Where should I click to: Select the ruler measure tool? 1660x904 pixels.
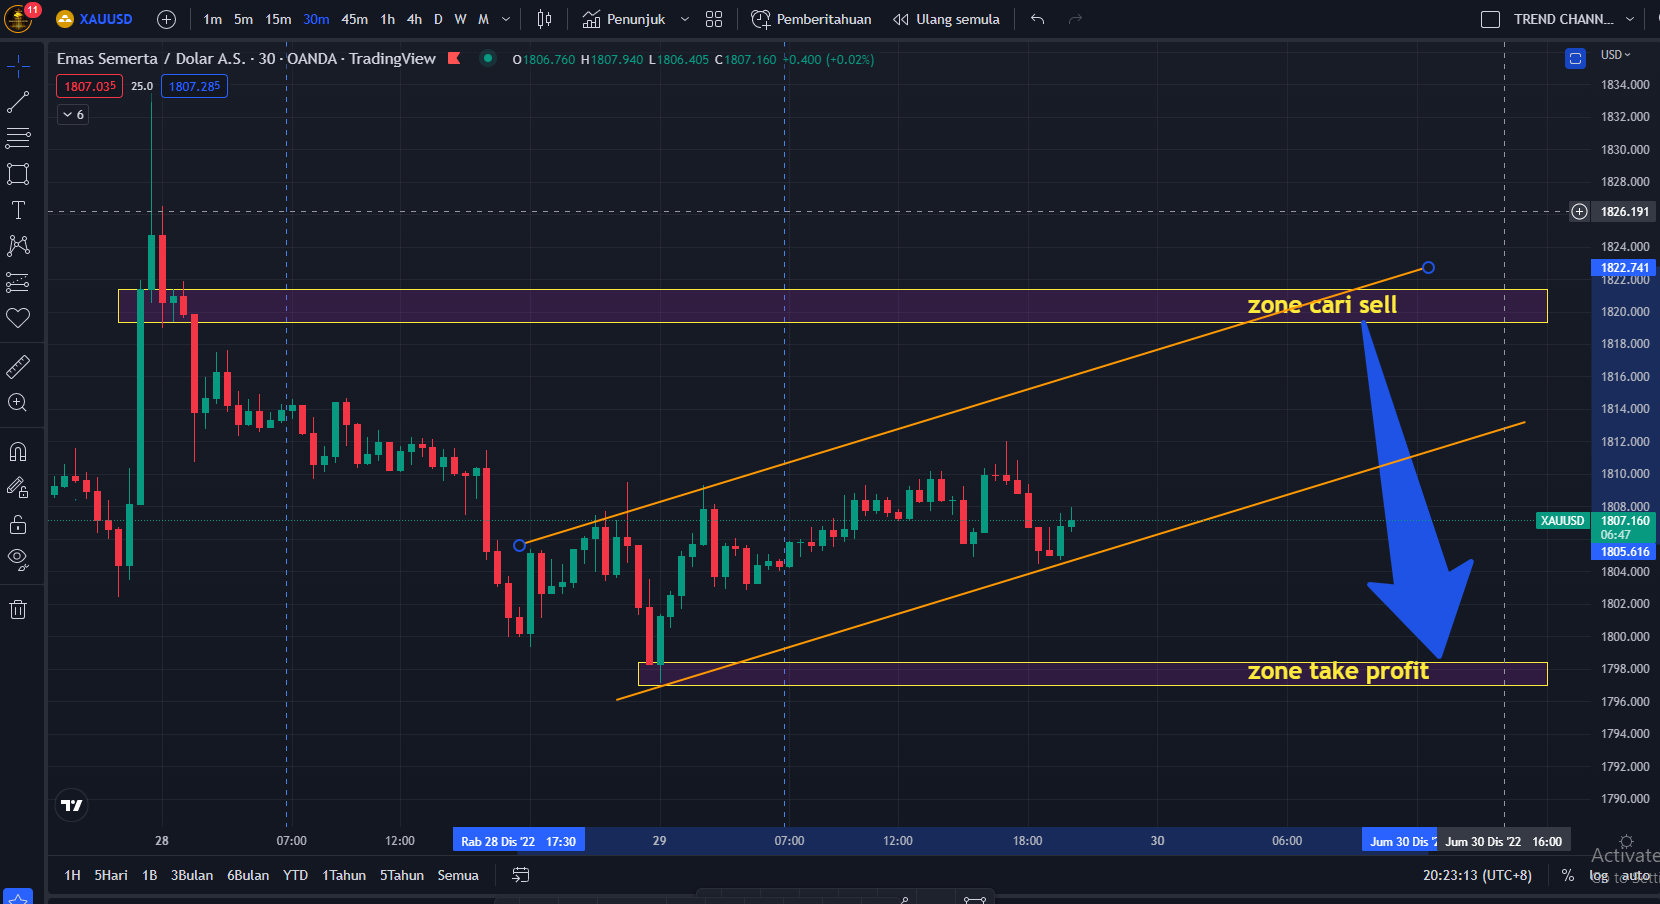click(x=18, y=367)
